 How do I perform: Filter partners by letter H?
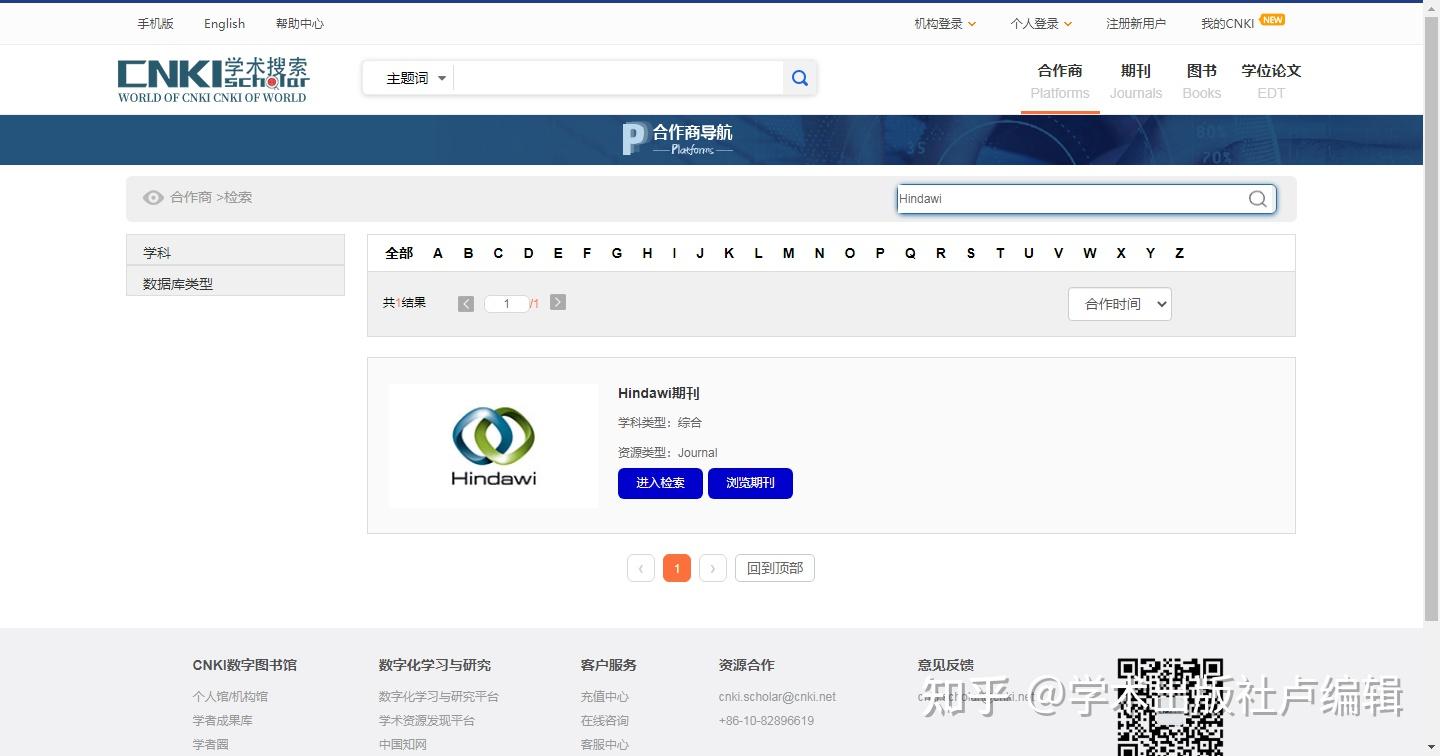point(647,253)
